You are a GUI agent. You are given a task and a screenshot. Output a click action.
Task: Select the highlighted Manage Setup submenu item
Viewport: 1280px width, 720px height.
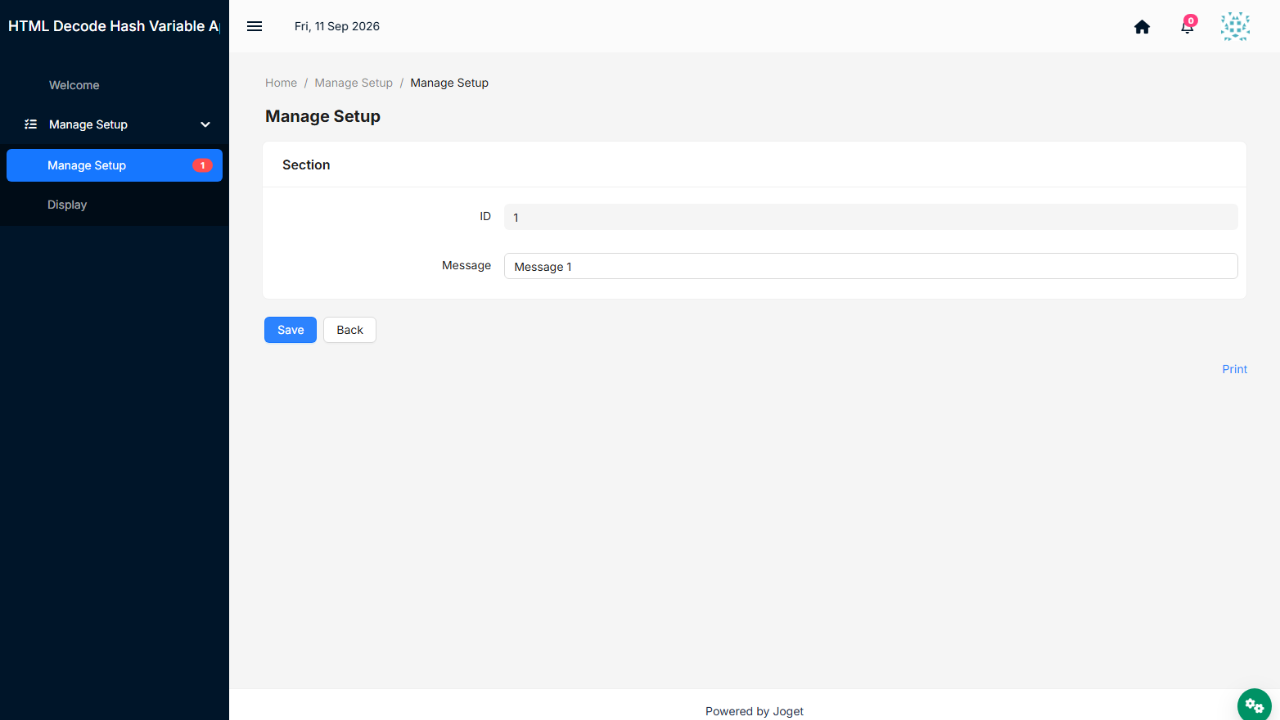coord(114,165)
